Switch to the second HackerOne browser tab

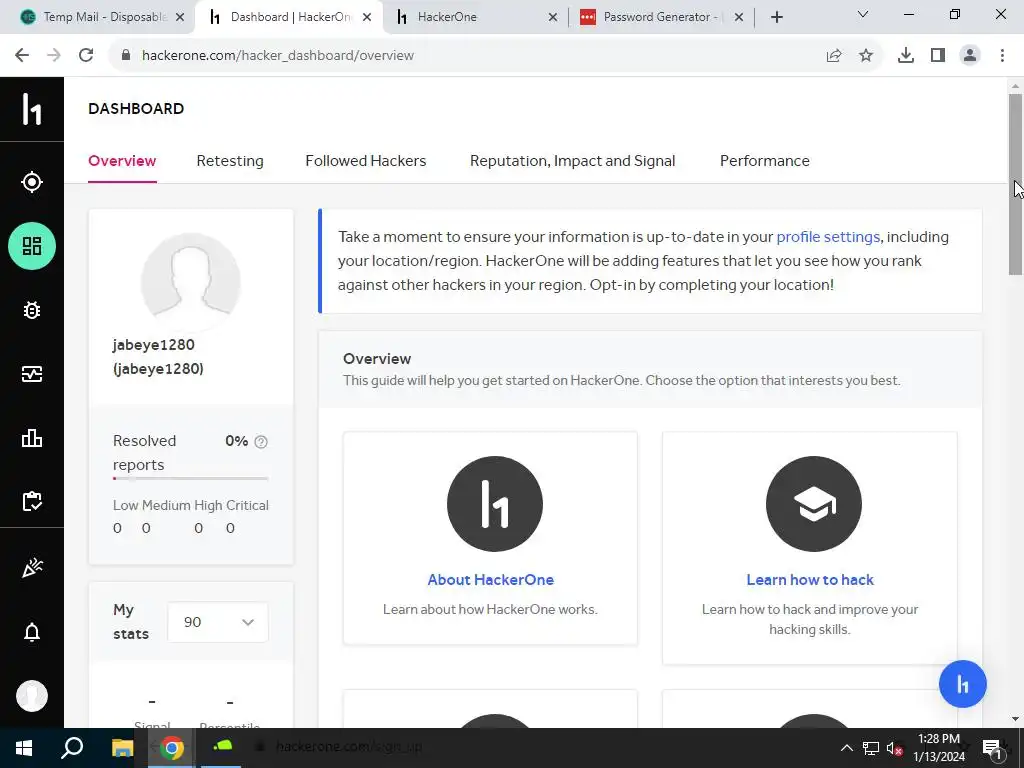point(477,17)
